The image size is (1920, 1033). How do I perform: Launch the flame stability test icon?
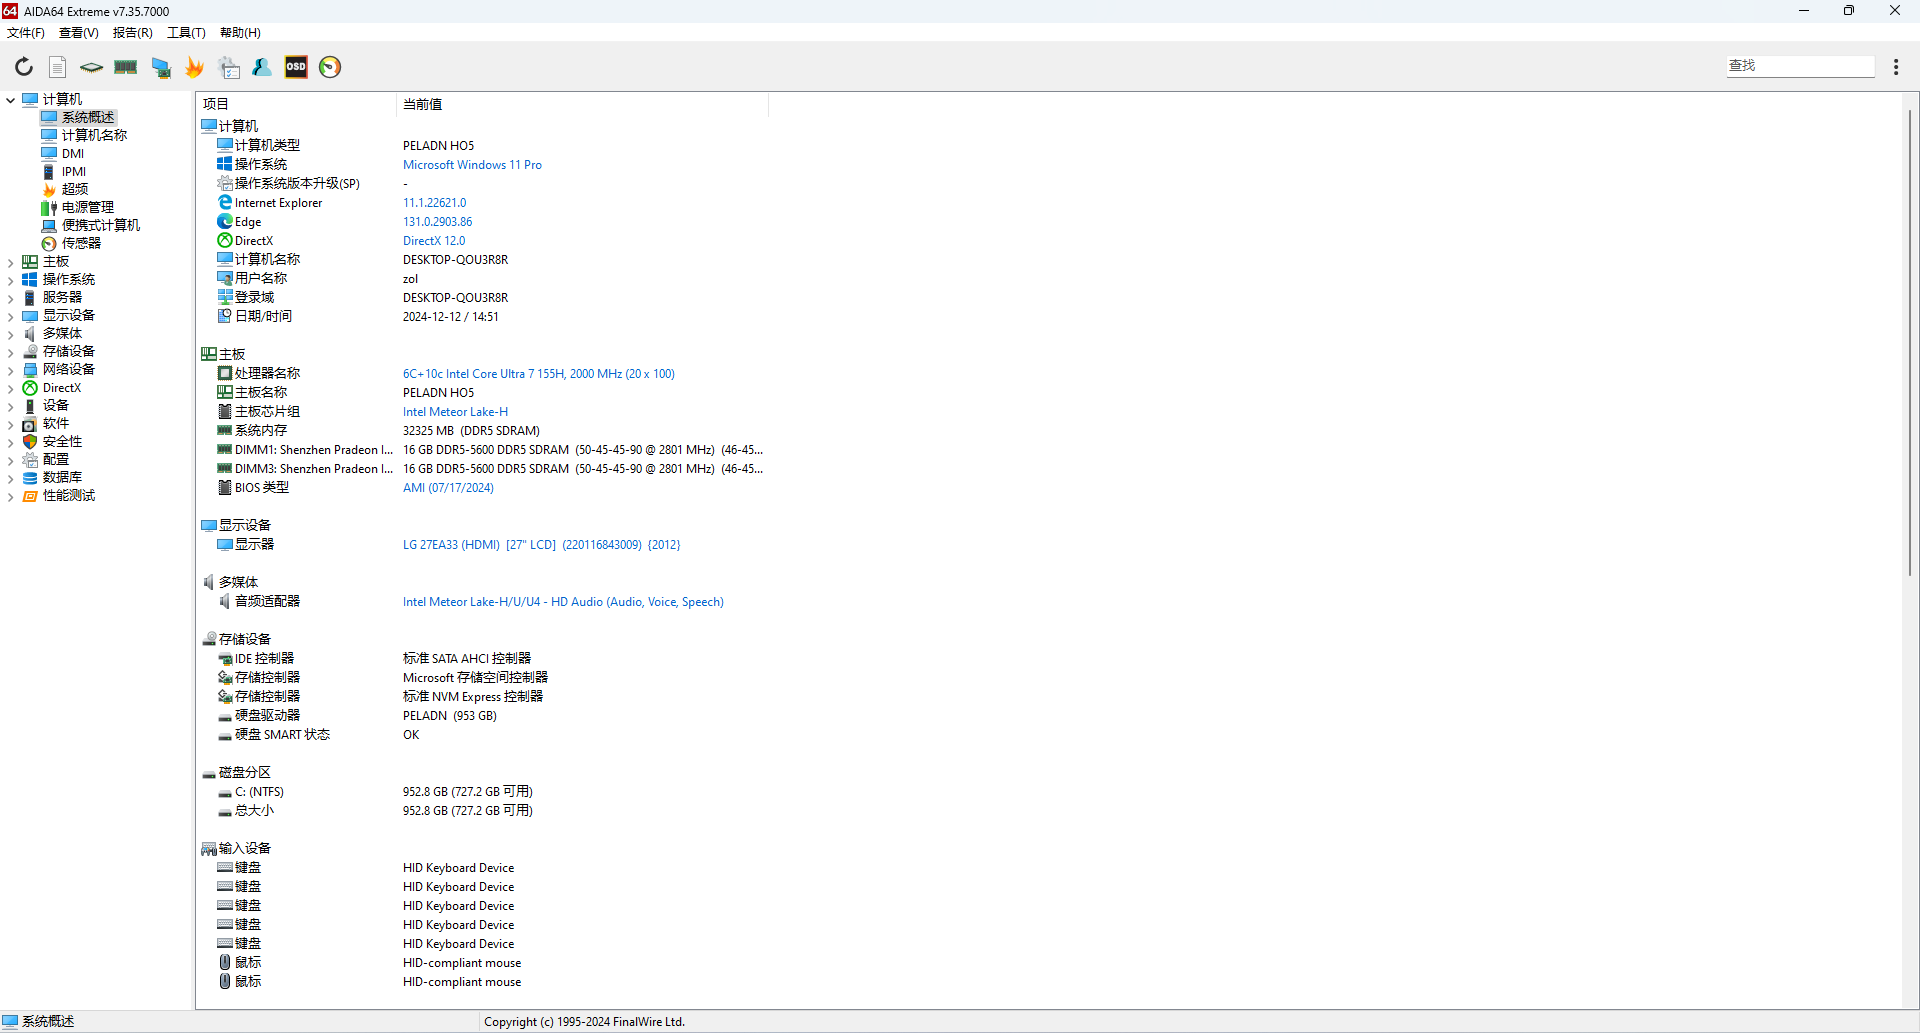tap(195, 67)
